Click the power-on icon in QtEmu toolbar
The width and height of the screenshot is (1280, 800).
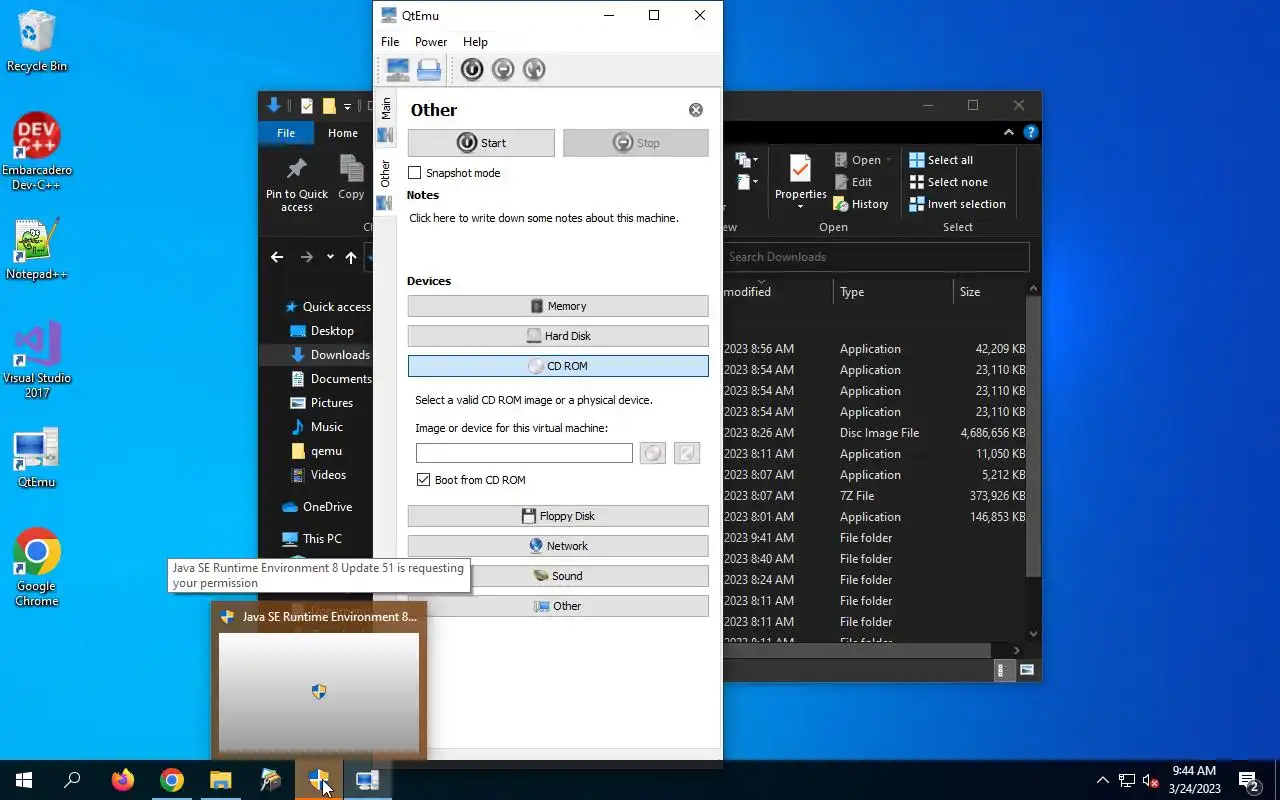tap(472, 69)
